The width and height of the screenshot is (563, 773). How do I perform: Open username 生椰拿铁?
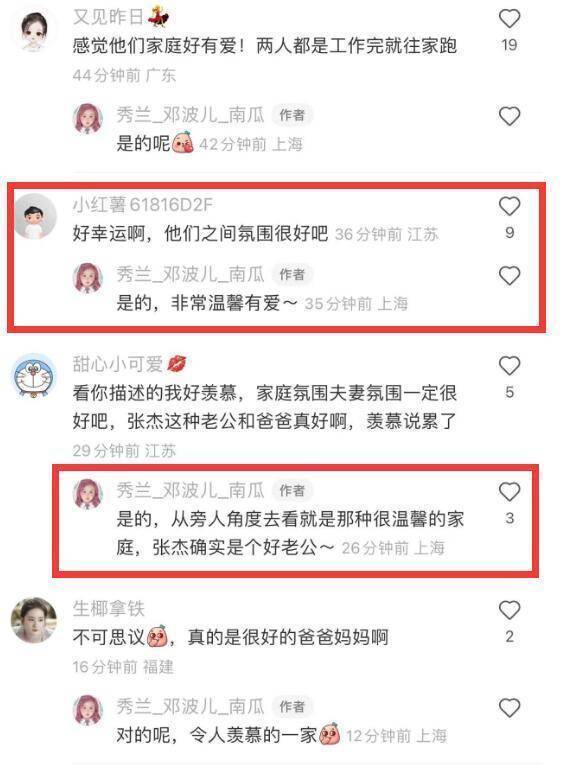[x=108, y=608]
